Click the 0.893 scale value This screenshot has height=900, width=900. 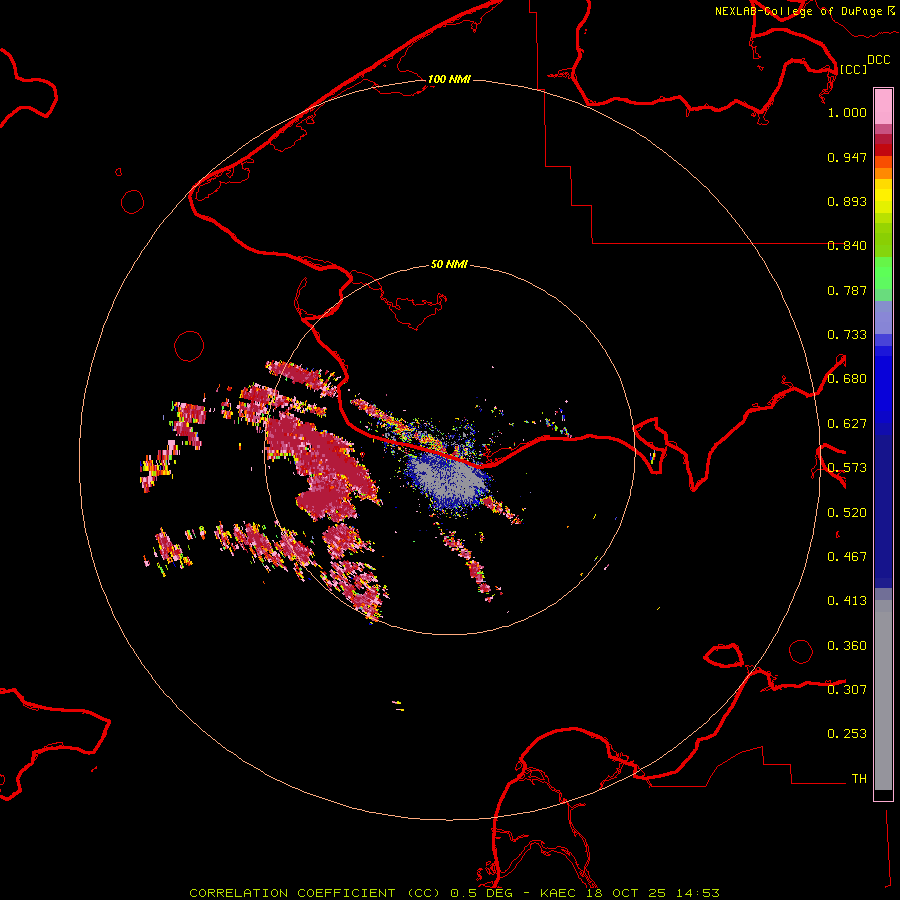pos(847,201)
